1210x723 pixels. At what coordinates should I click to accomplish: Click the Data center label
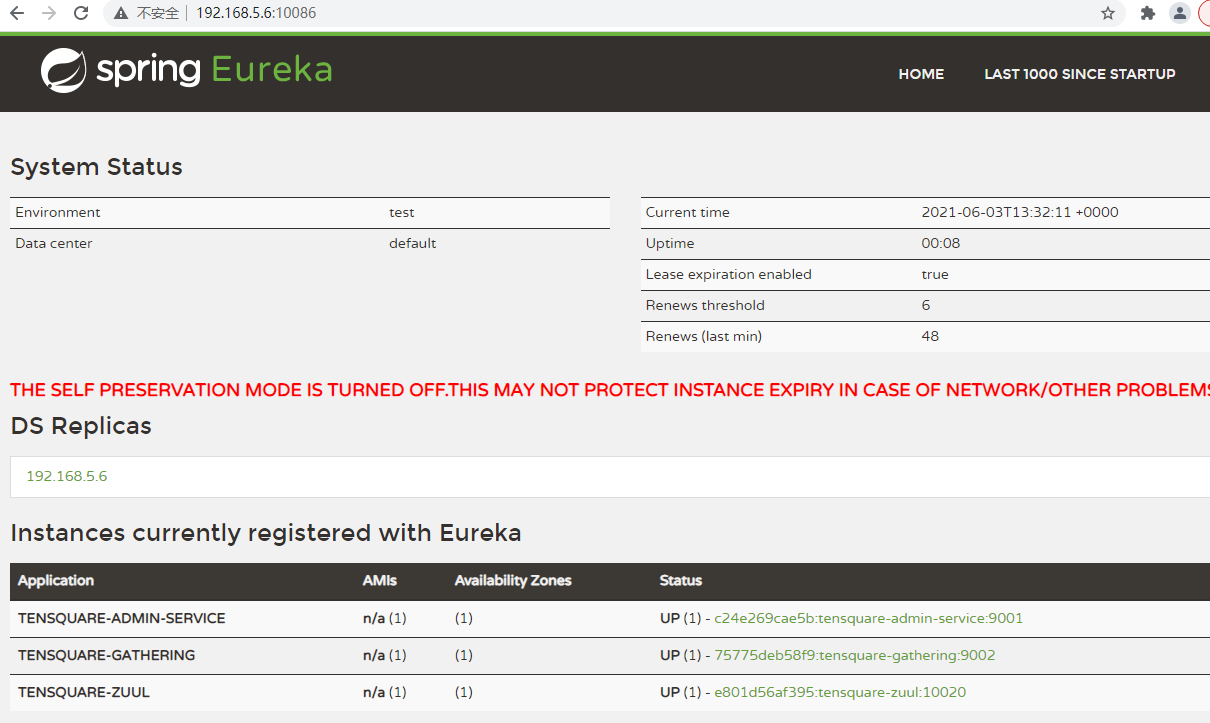pyautogui.click(x=54, y=243)
